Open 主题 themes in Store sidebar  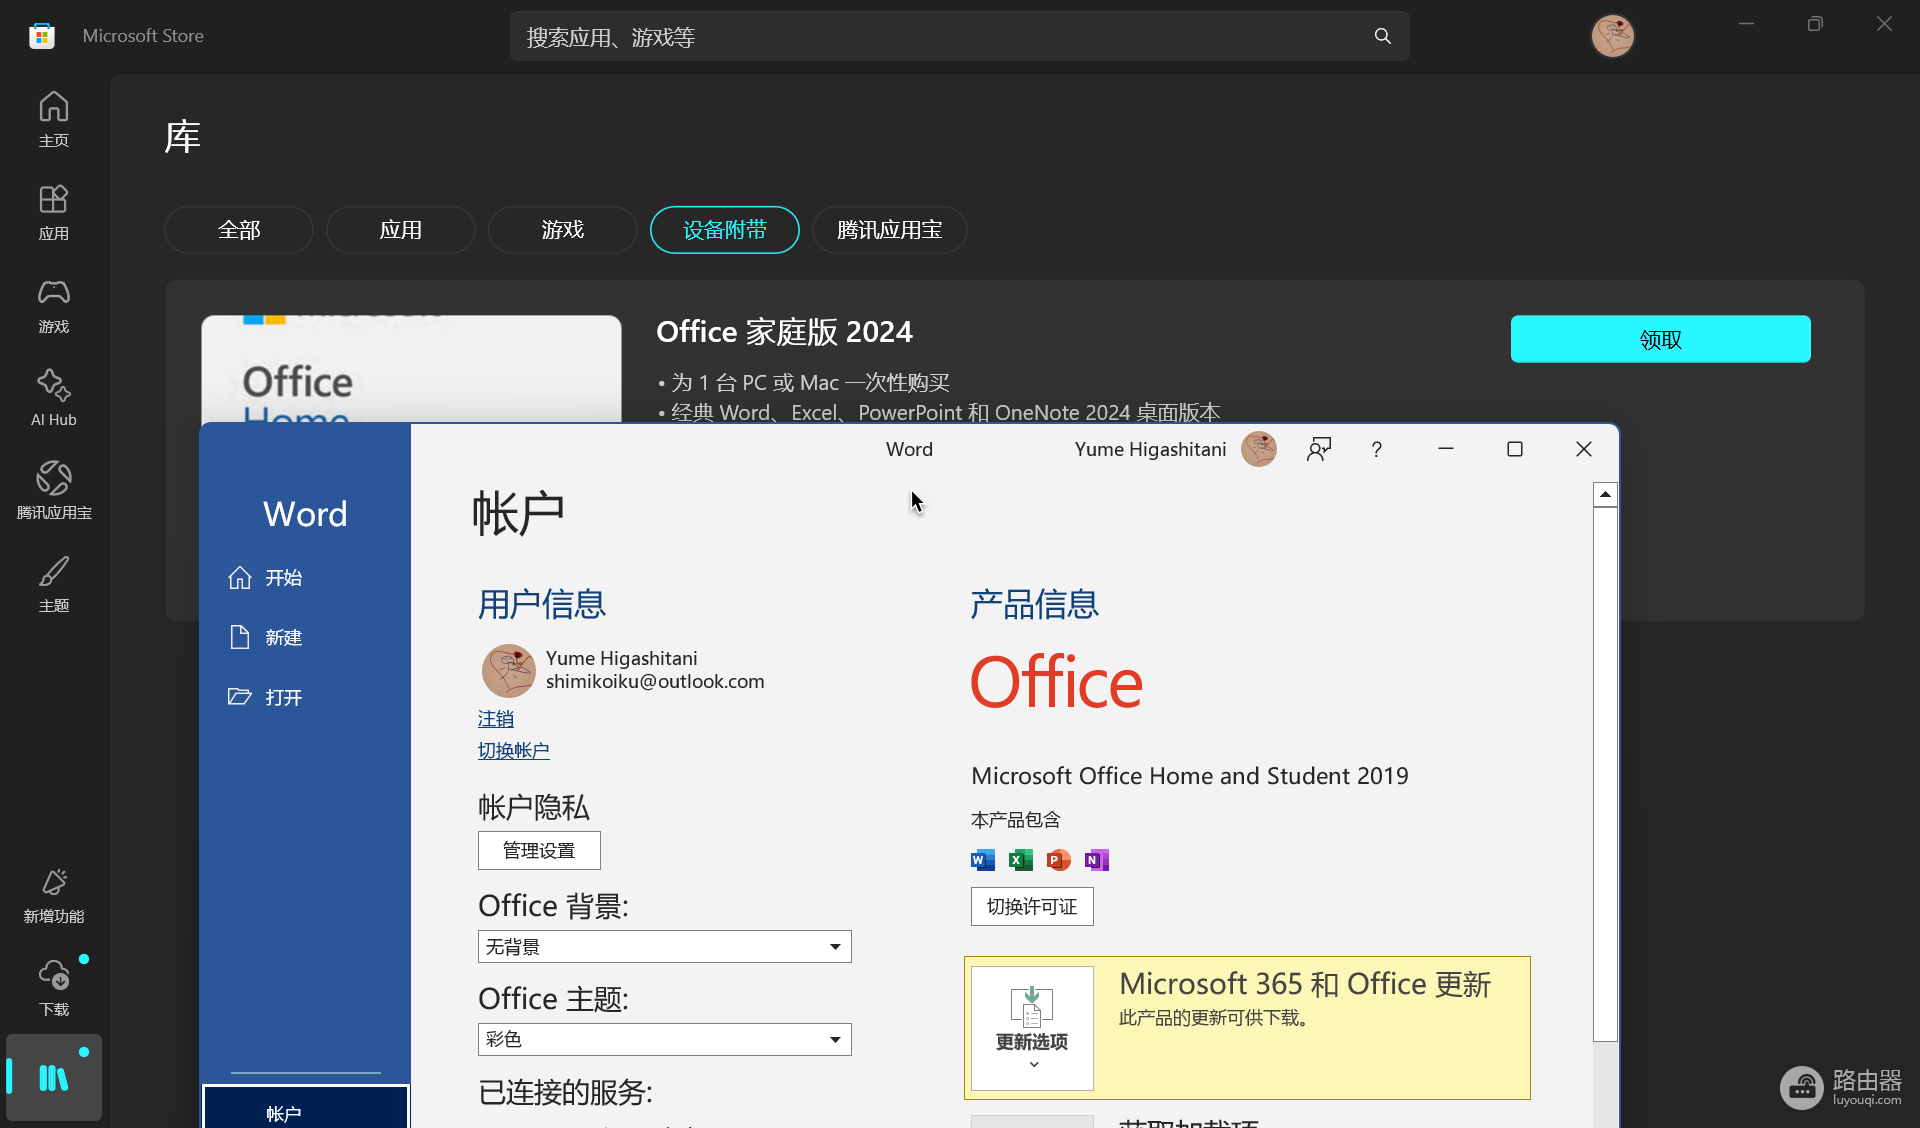(x=54, y=584)
